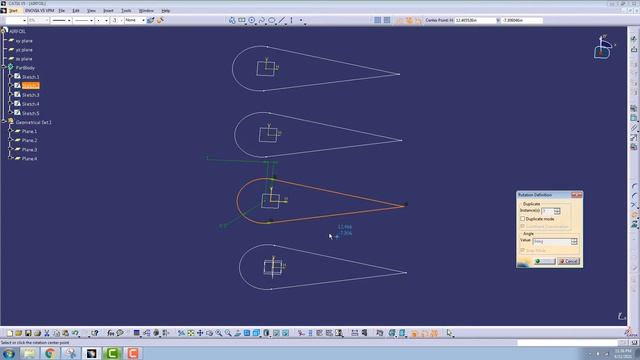Viewport: 640px width, 360px height.
Task: Open Chrome from the taskbar
Action: click(50, 353)
